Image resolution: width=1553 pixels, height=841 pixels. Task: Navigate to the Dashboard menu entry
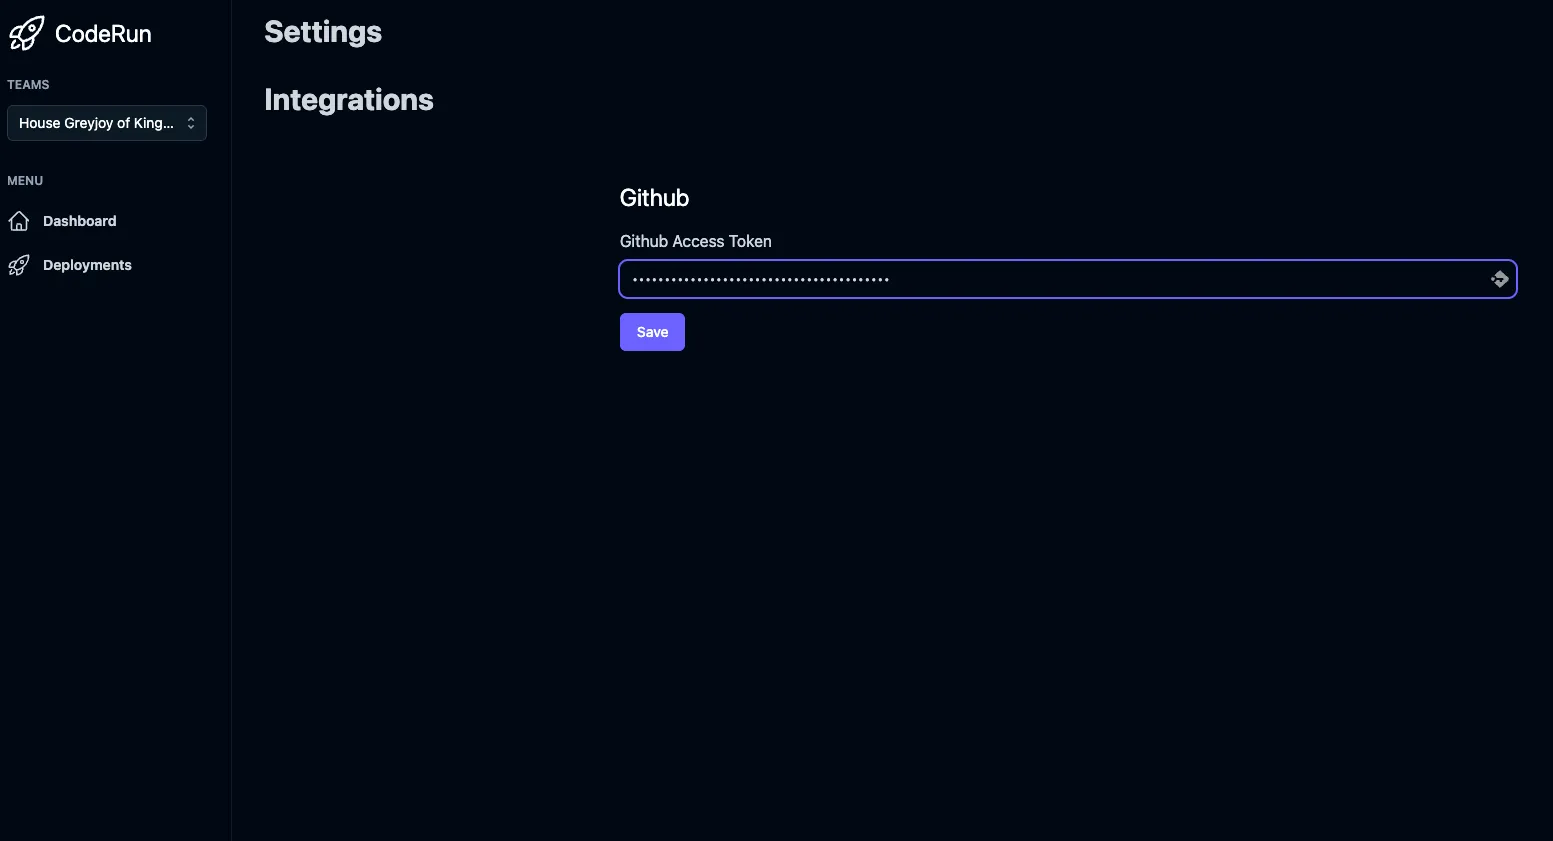pyautogui.click(x=80, y=221)
